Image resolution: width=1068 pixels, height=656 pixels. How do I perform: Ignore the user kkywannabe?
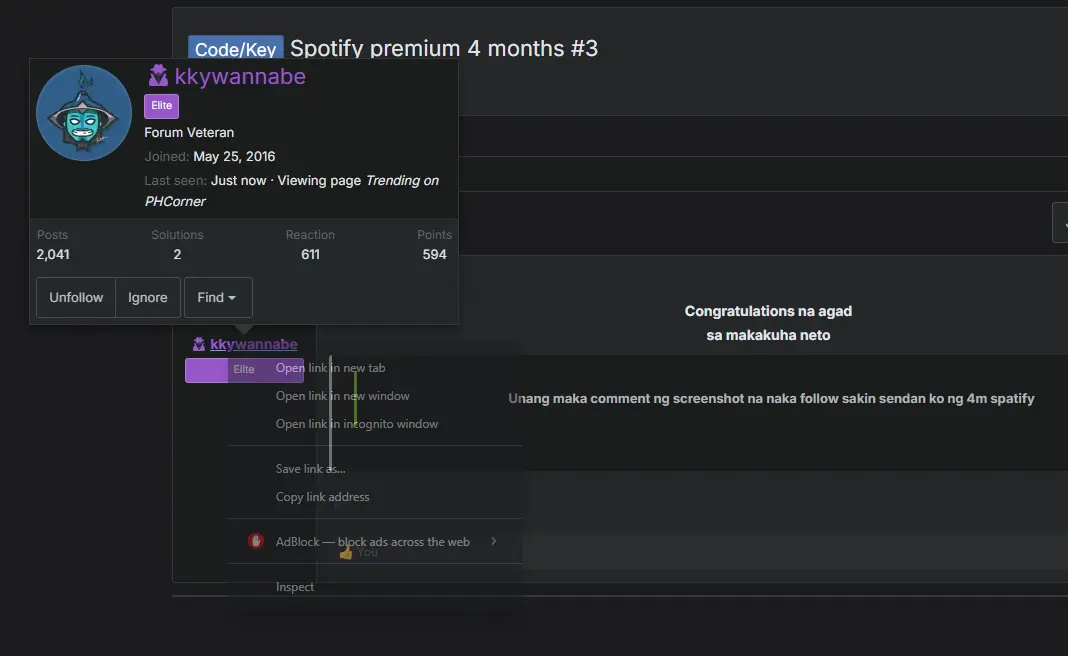click(x=148, y=297)
